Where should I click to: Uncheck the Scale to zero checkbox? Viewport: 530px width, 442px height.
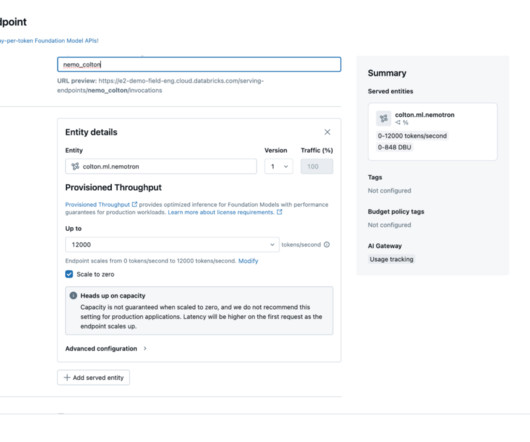click(69, 274)
